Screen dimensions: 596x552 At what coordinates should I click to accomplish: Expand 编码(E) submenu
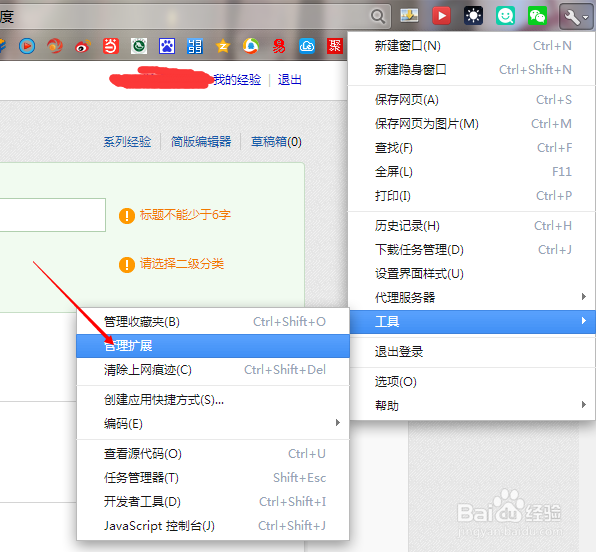pos(213,424)
